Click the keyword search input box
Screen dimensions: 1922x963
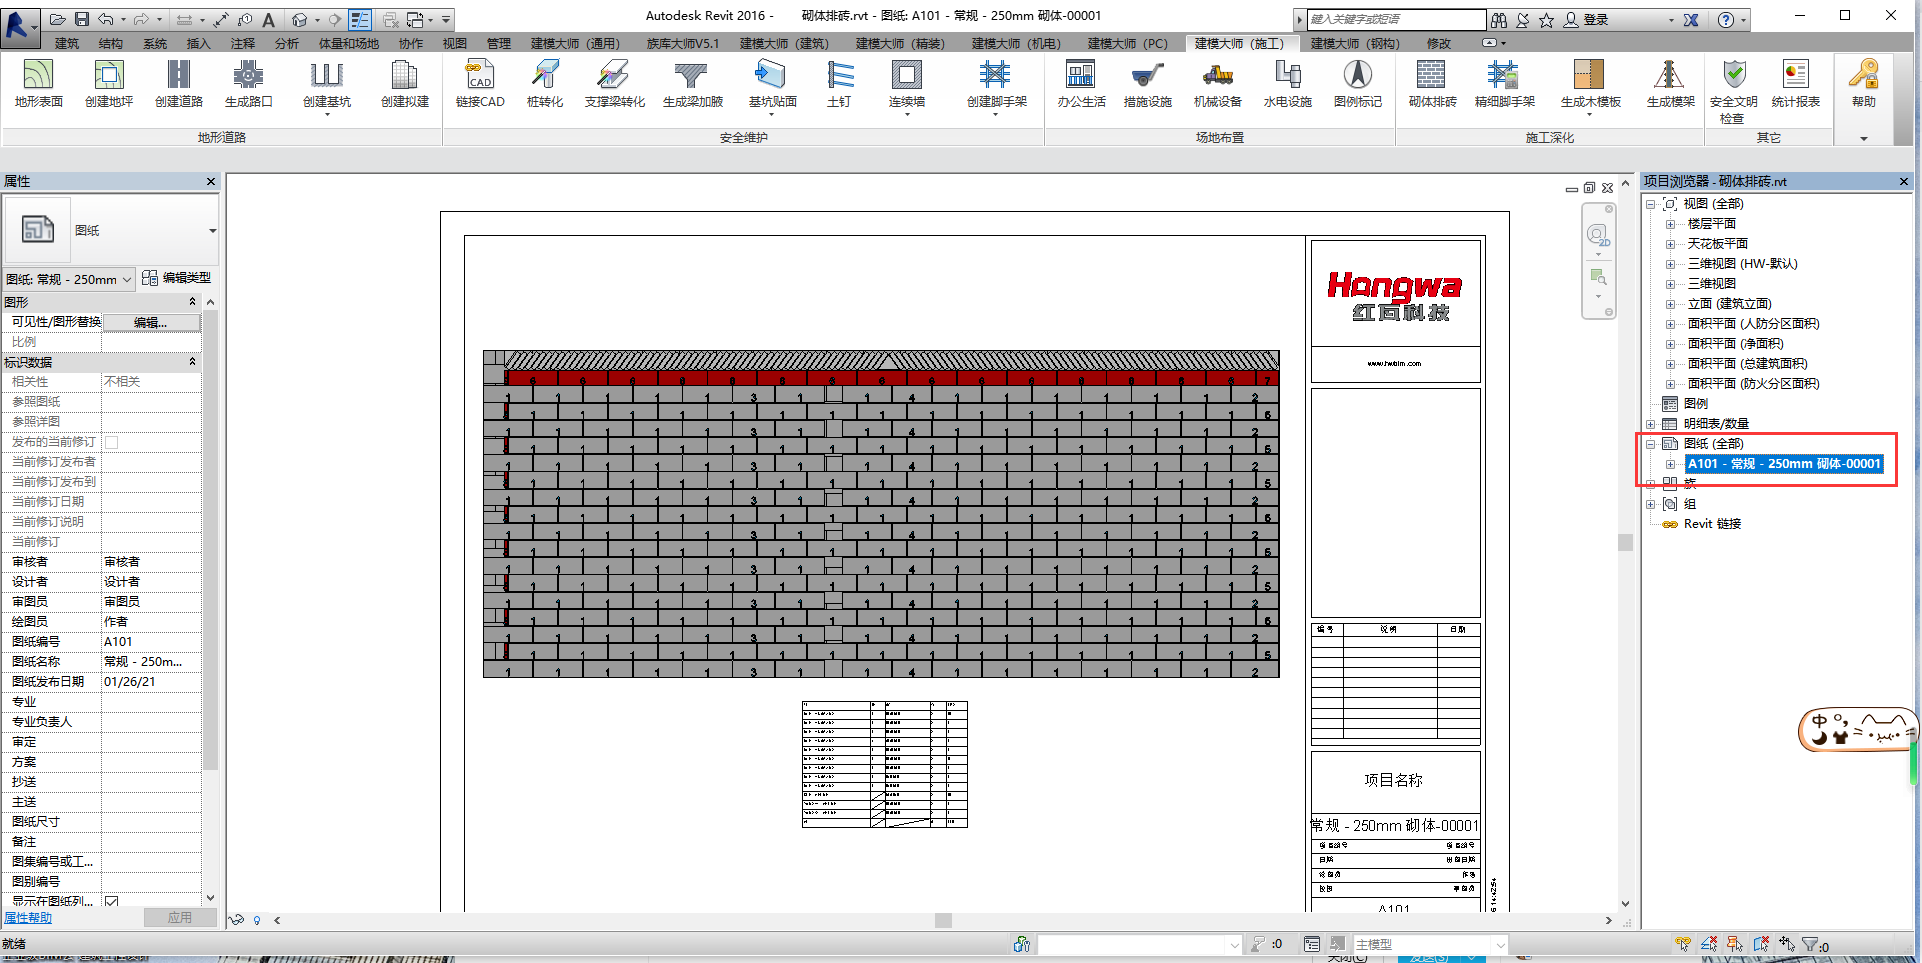1396,19
